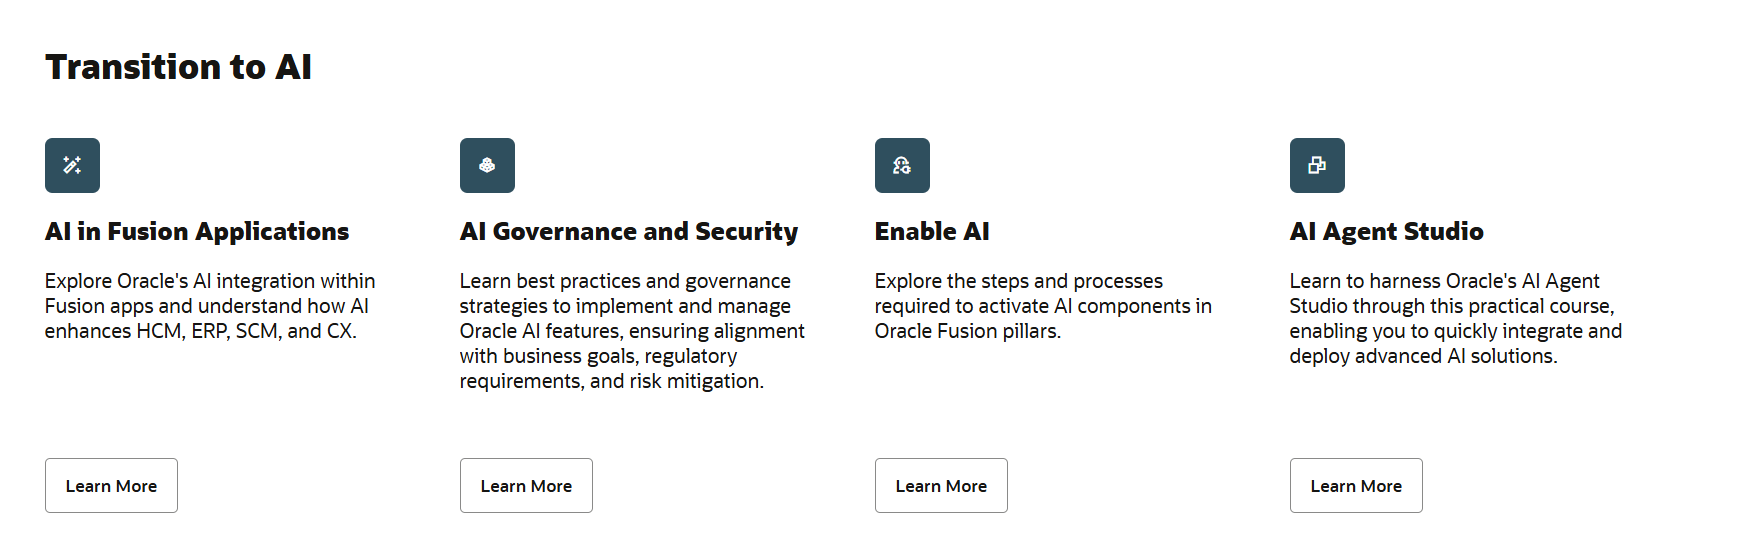Click the text "deploy advanced AI solutions."

1423,356
